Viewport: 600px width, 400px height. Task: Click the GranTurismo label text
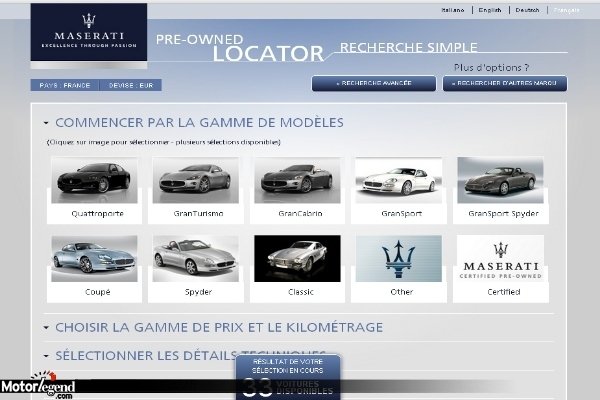(198, 214)
